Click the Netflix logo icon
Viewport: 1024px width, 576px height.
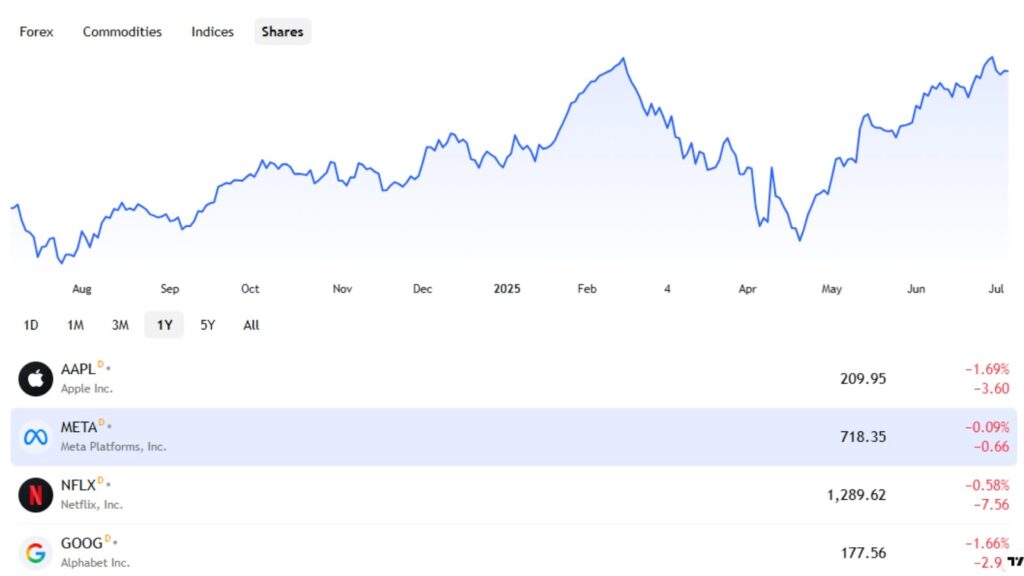35,495
